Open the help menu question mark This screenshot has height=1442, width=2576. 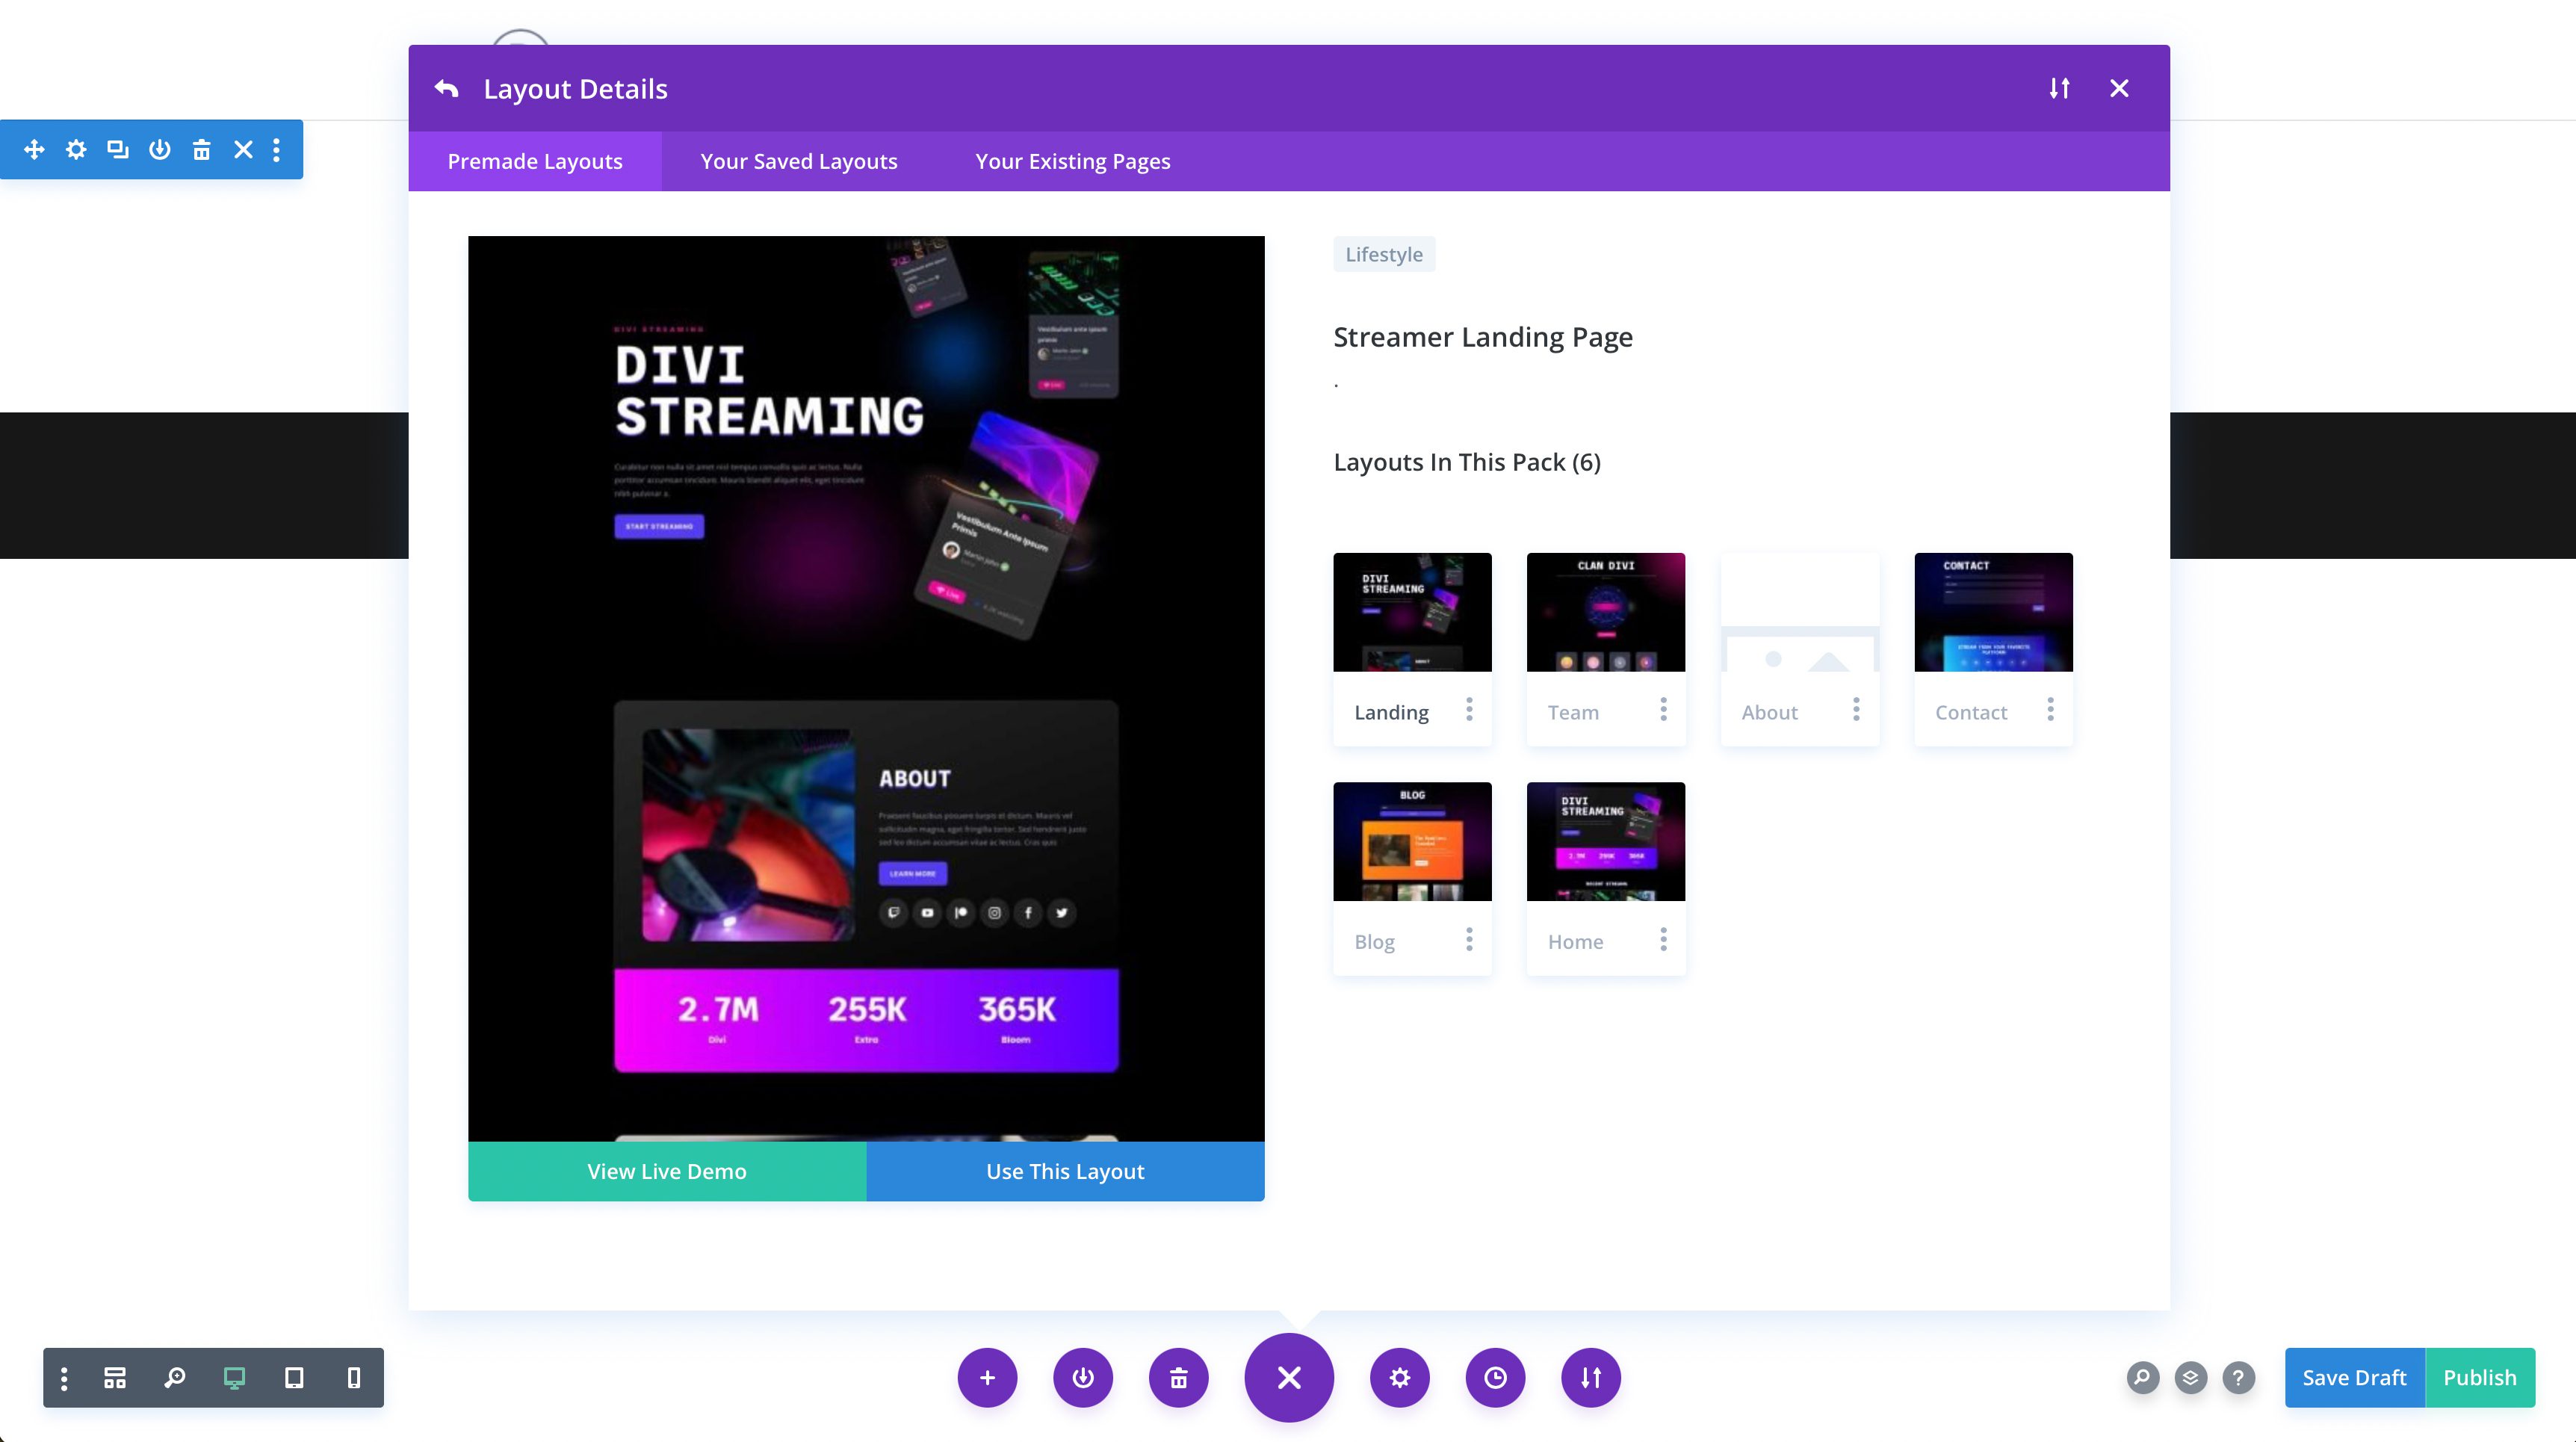(2239, 1377)
